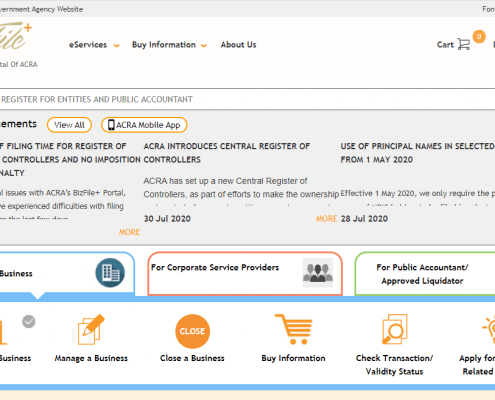Open the shopping cart icon
The height and width of the screenshot is (400, 495).
[464, 44]
